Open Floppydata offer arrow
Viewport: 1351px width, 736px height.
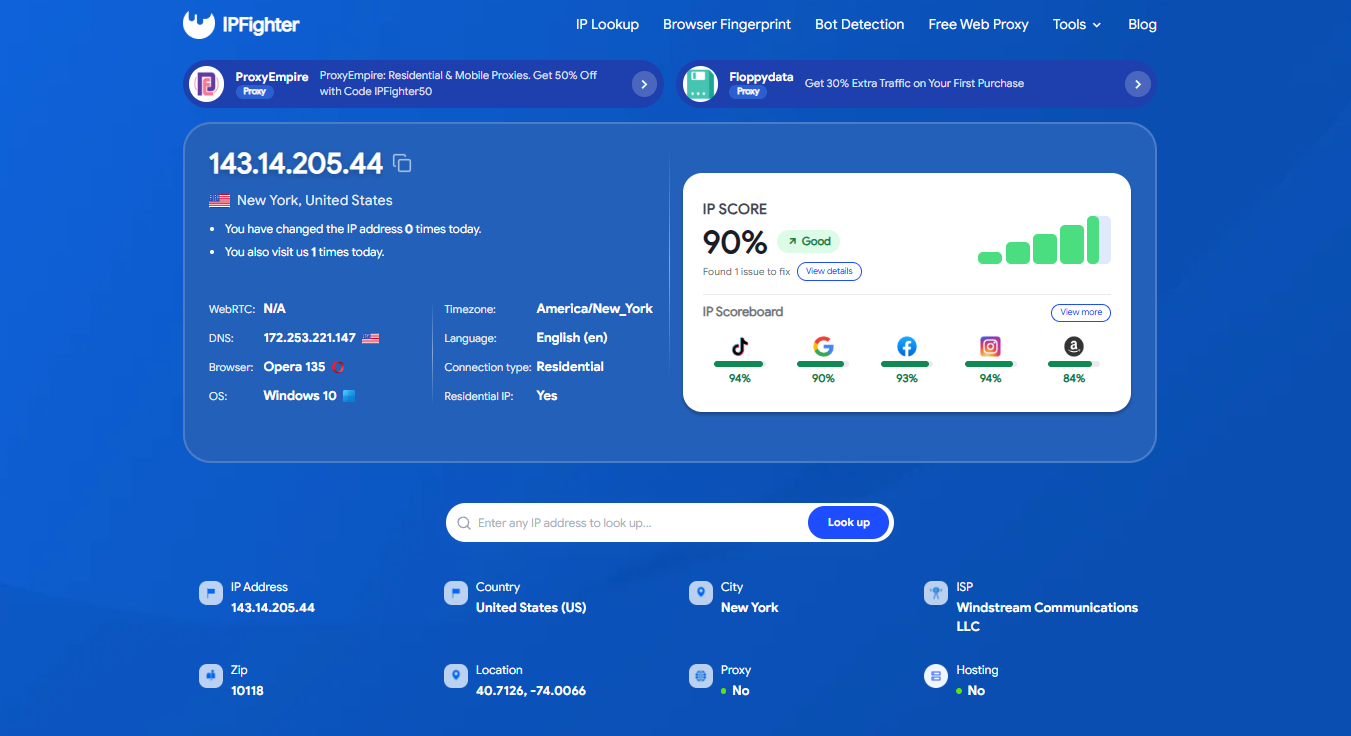(x=1138, y=84)
